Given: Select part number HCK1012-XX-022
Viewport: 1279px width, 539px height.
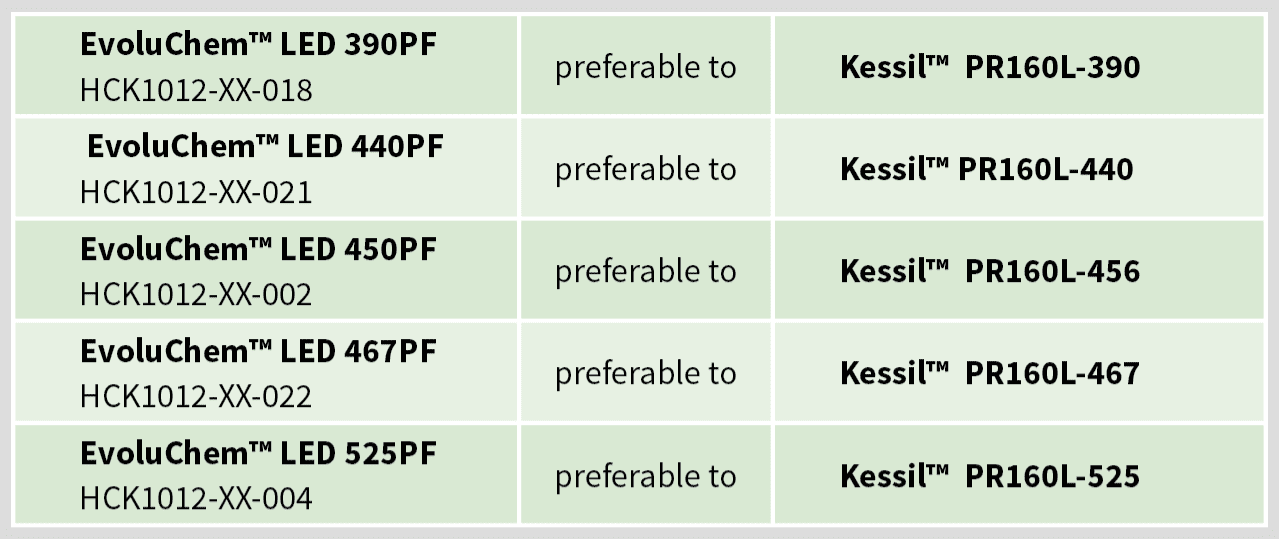Looking at the screenshot, I should [196, 396].
